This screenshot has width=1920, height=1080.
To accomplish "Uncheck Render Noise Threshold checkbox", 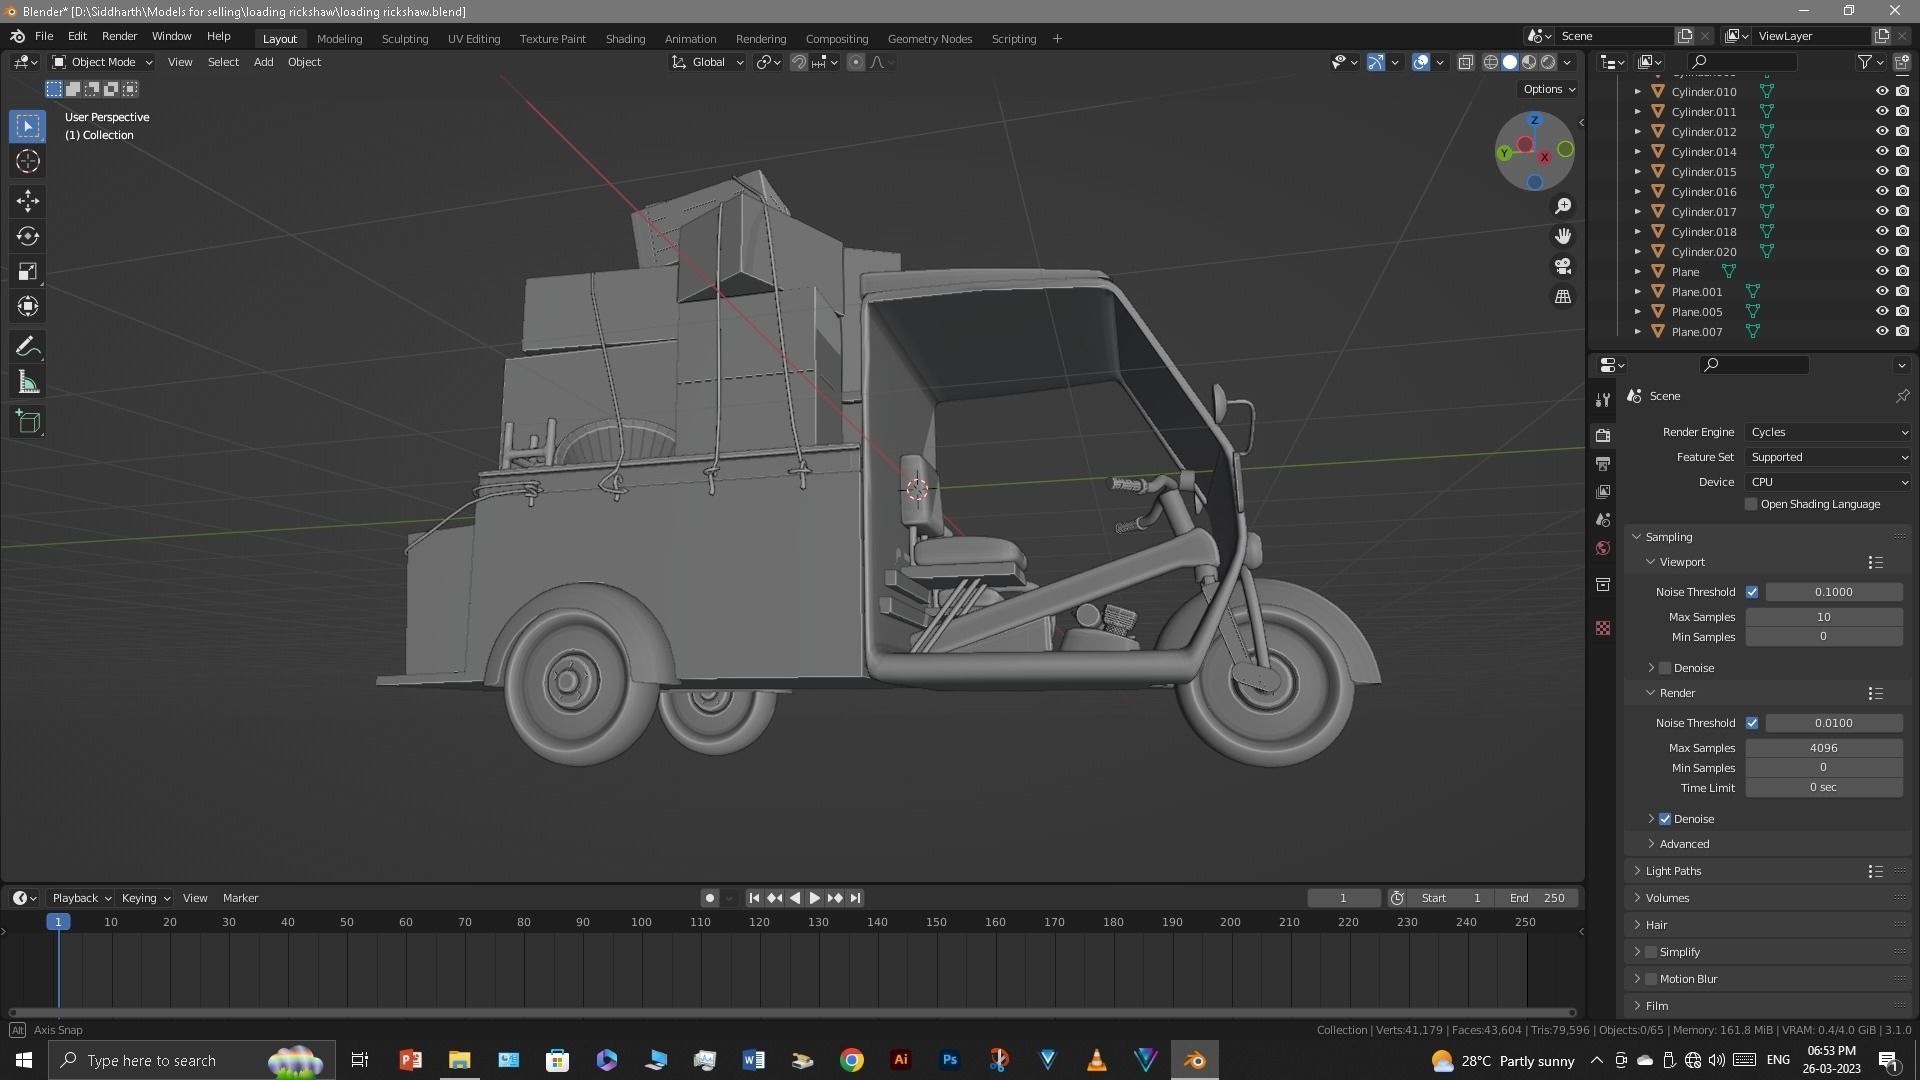I will (x=1752, y=723).
